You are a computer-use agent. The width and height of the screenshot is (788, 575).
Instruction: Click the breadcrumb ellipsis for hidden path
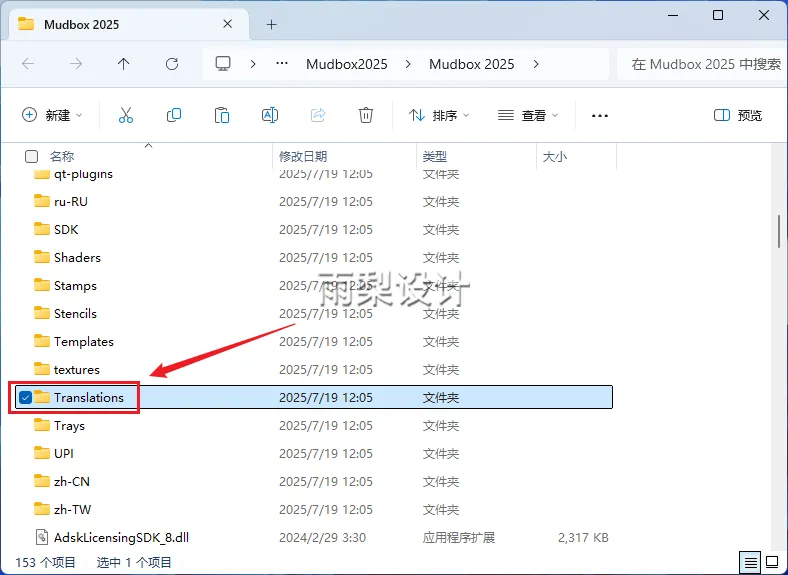point(282,63)
